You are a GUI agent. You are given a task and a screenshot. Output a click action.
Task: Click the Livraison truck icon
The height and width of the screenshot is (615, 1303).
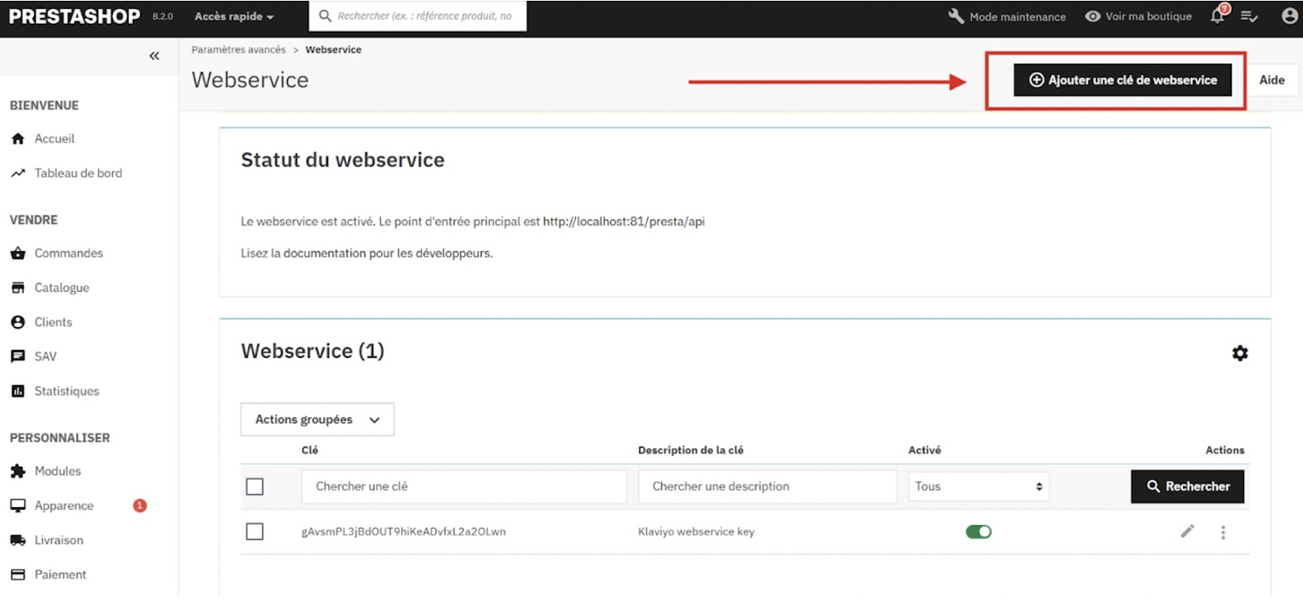18,540
